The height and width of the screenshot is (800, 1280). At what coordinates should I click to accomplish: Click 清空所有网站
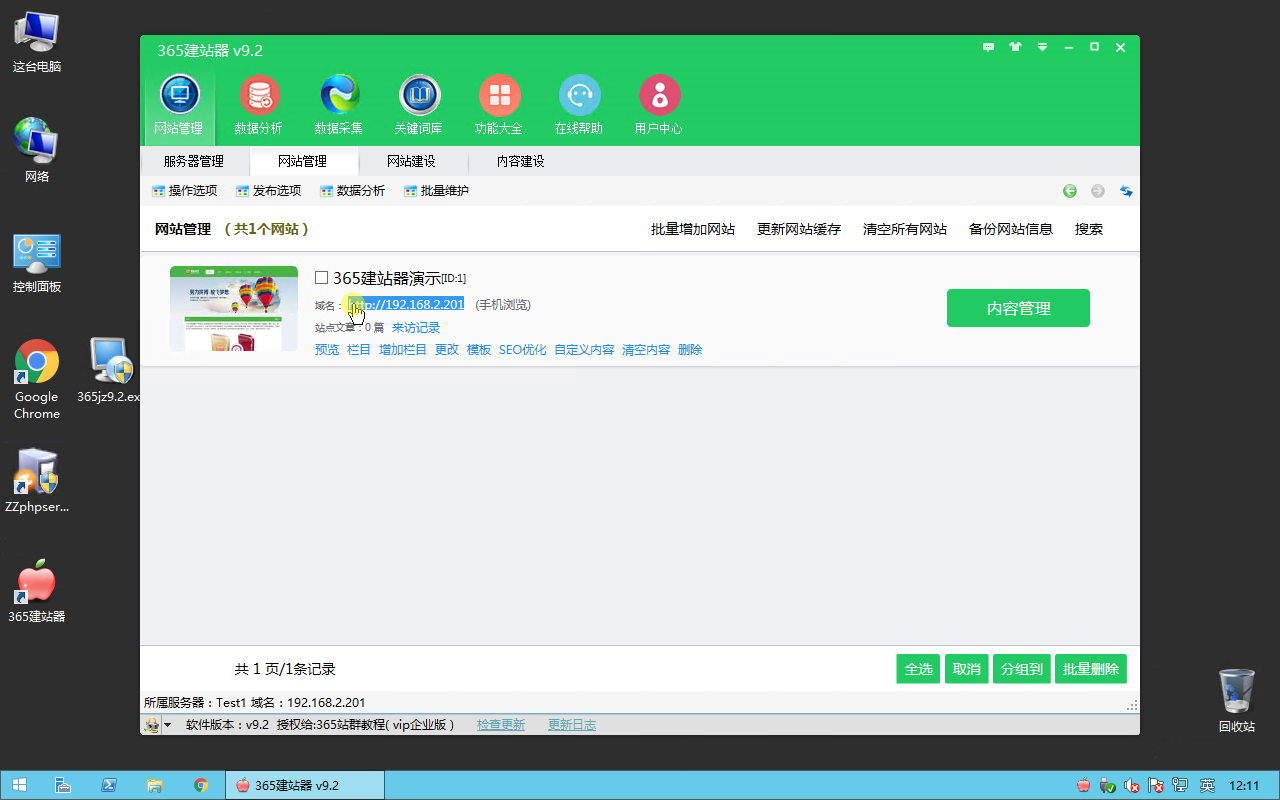point(905,229)
